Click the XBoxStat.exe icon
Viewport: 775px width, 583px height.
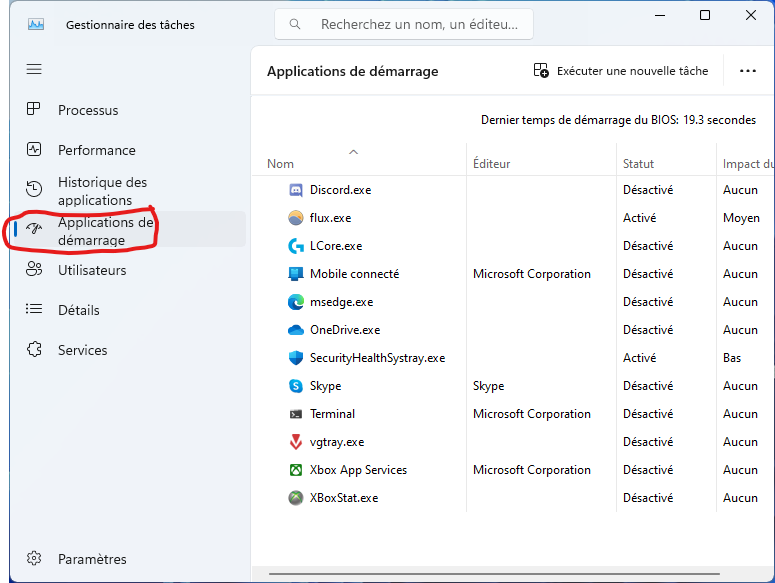pos(296,498)
